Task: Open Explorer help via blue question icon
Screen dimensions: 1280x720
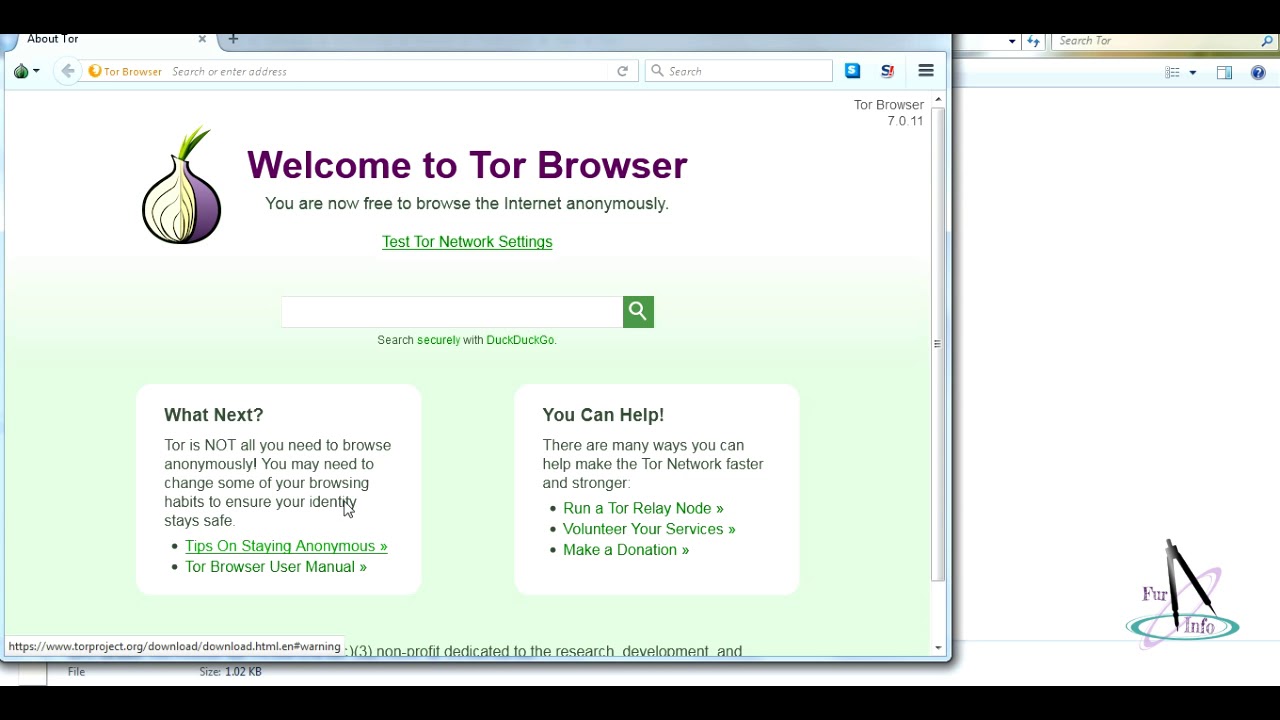Action: pyautogui.click(x=1258, y=72)
